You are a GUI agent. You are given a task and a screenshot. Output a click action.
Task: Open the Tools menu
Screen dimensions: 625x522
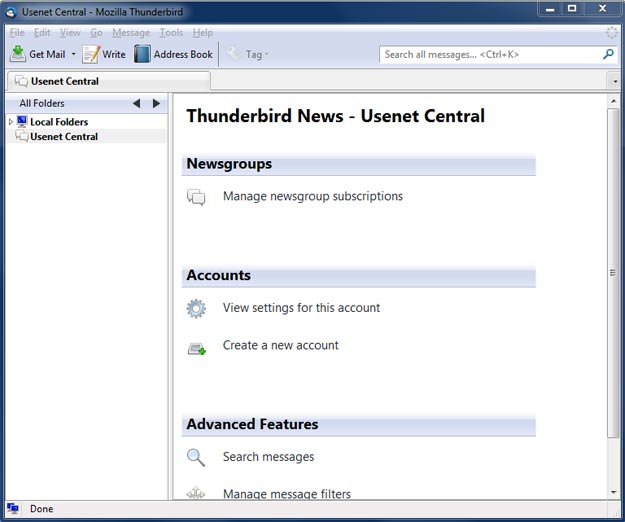pyautogui.click(x=171, y=33)
